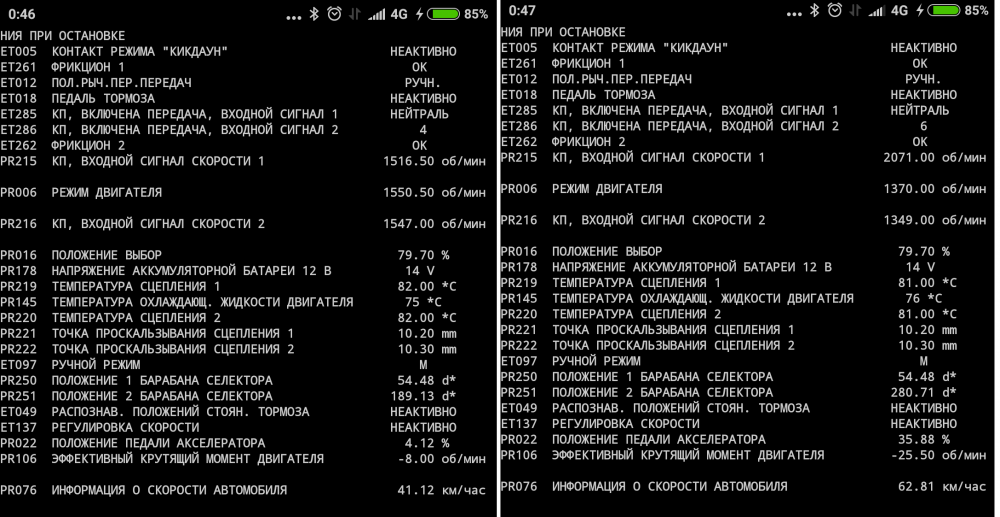The image size is (1000, 517).
Task: Select ET286 gear value 6
Action: point(923,126)
